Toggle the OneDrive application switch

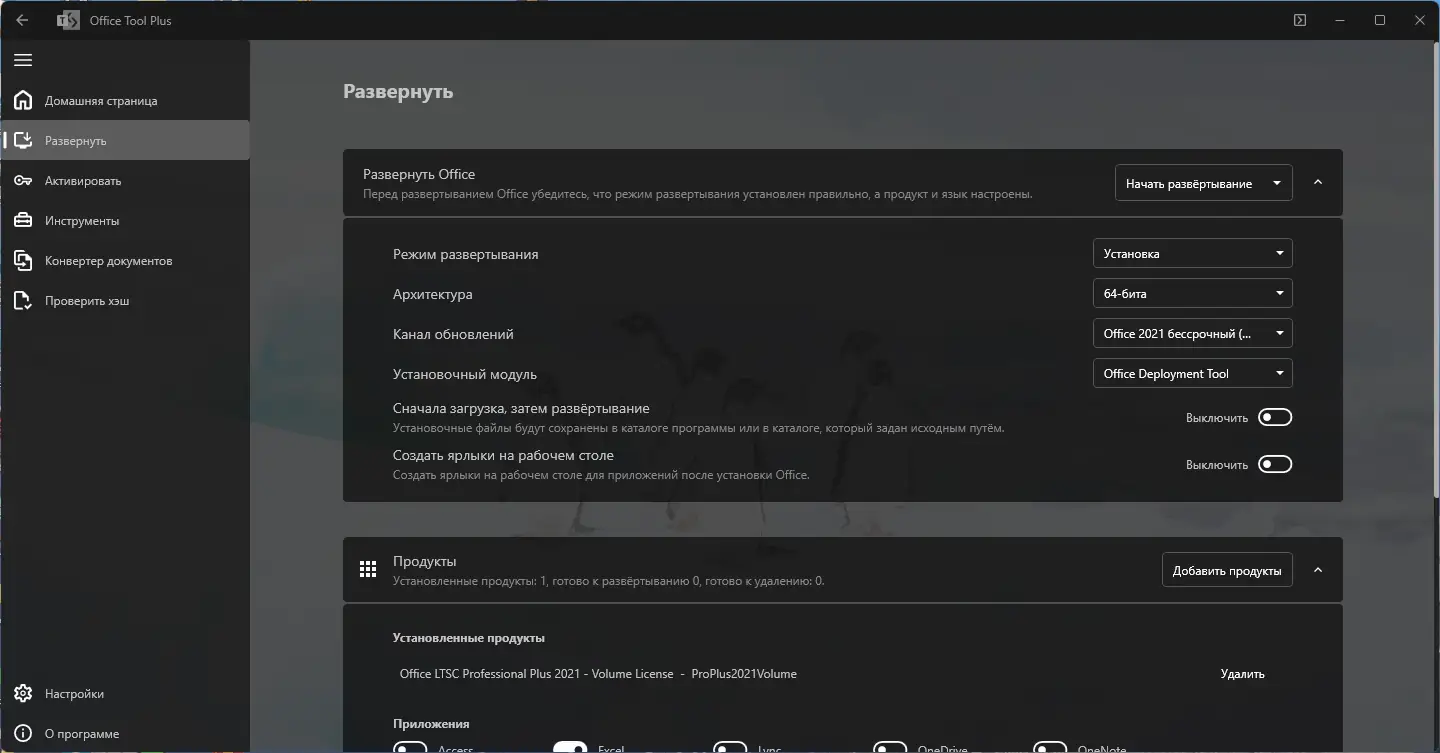[890, 748]
